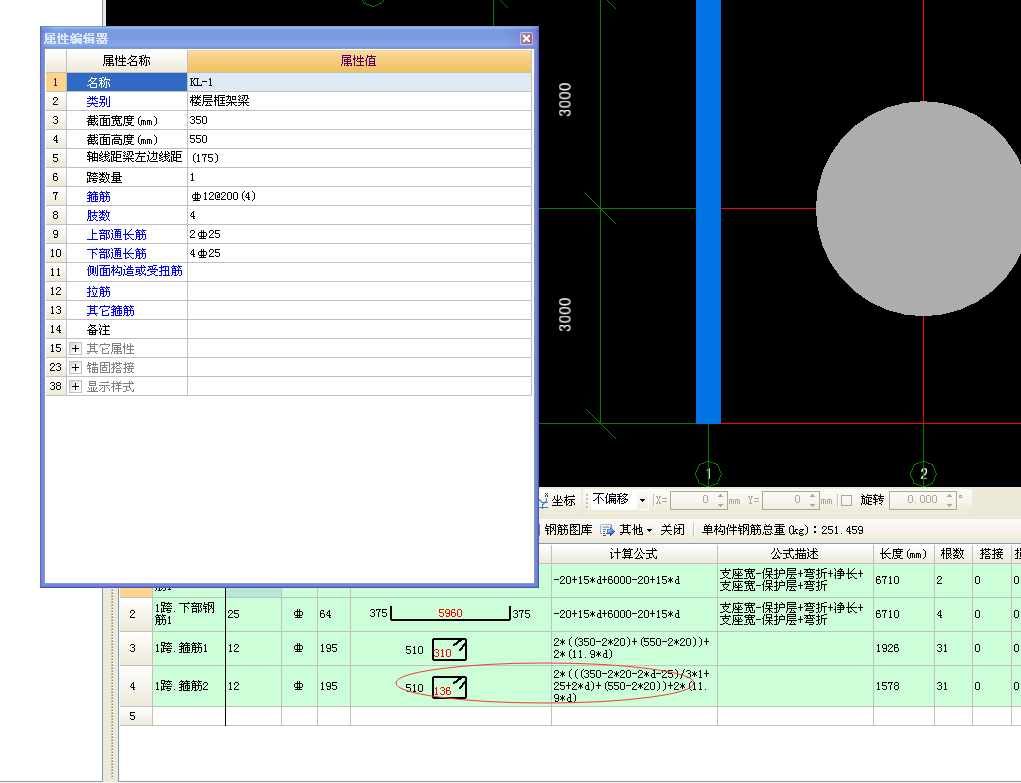Click the 属性值 column header
This screenshot has height=783, width=1021.
[x=359, y=61]
